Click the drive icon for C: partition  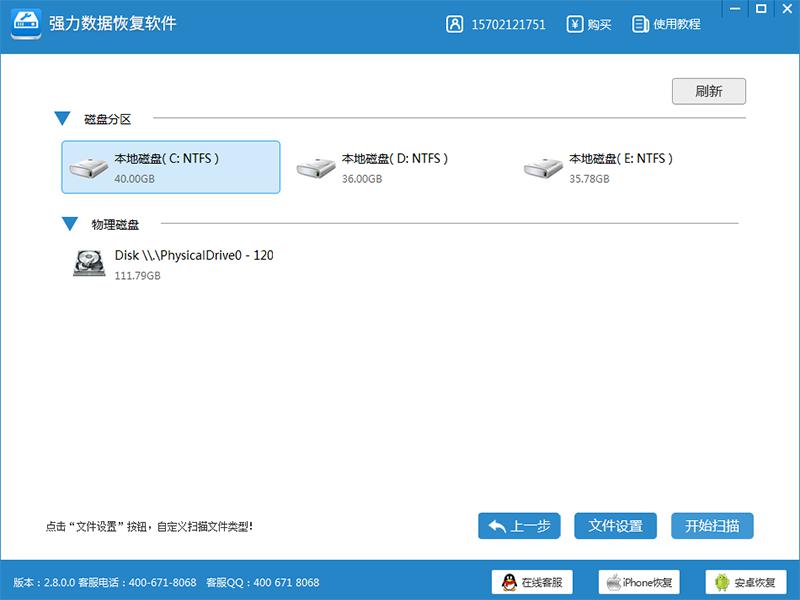[89, 167]
